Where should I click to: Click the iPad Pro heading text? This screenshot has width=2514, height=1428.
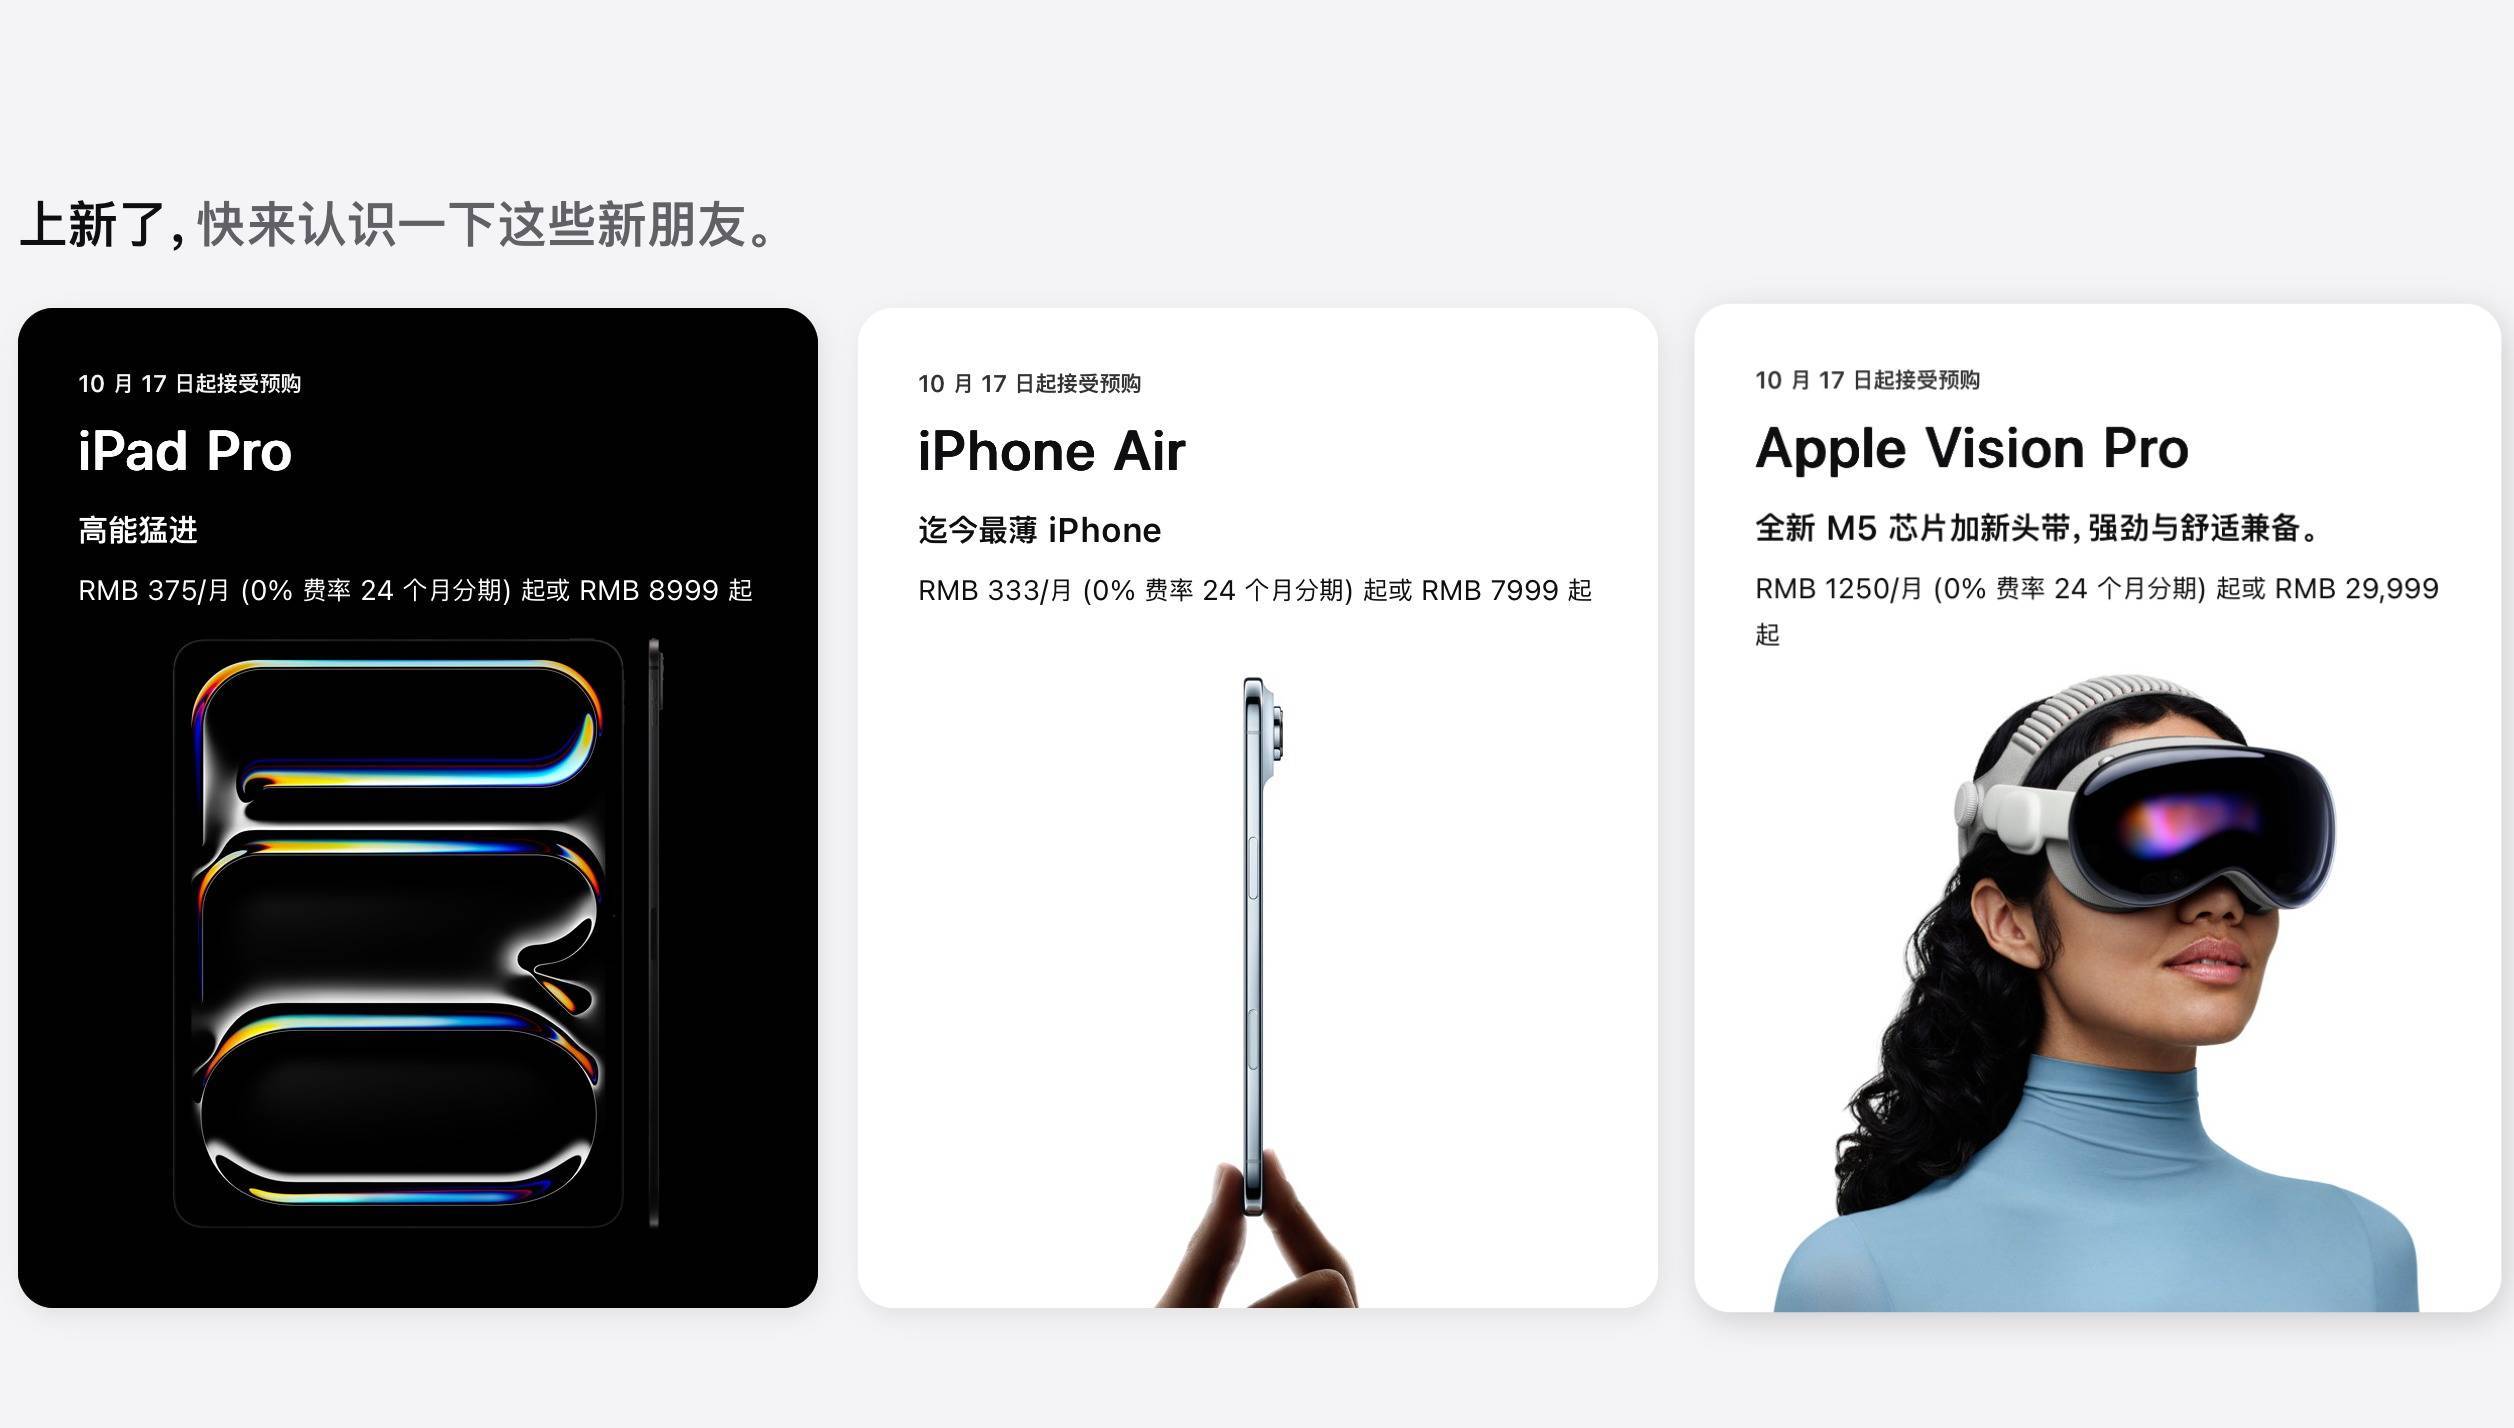click(x=185, y=451)
